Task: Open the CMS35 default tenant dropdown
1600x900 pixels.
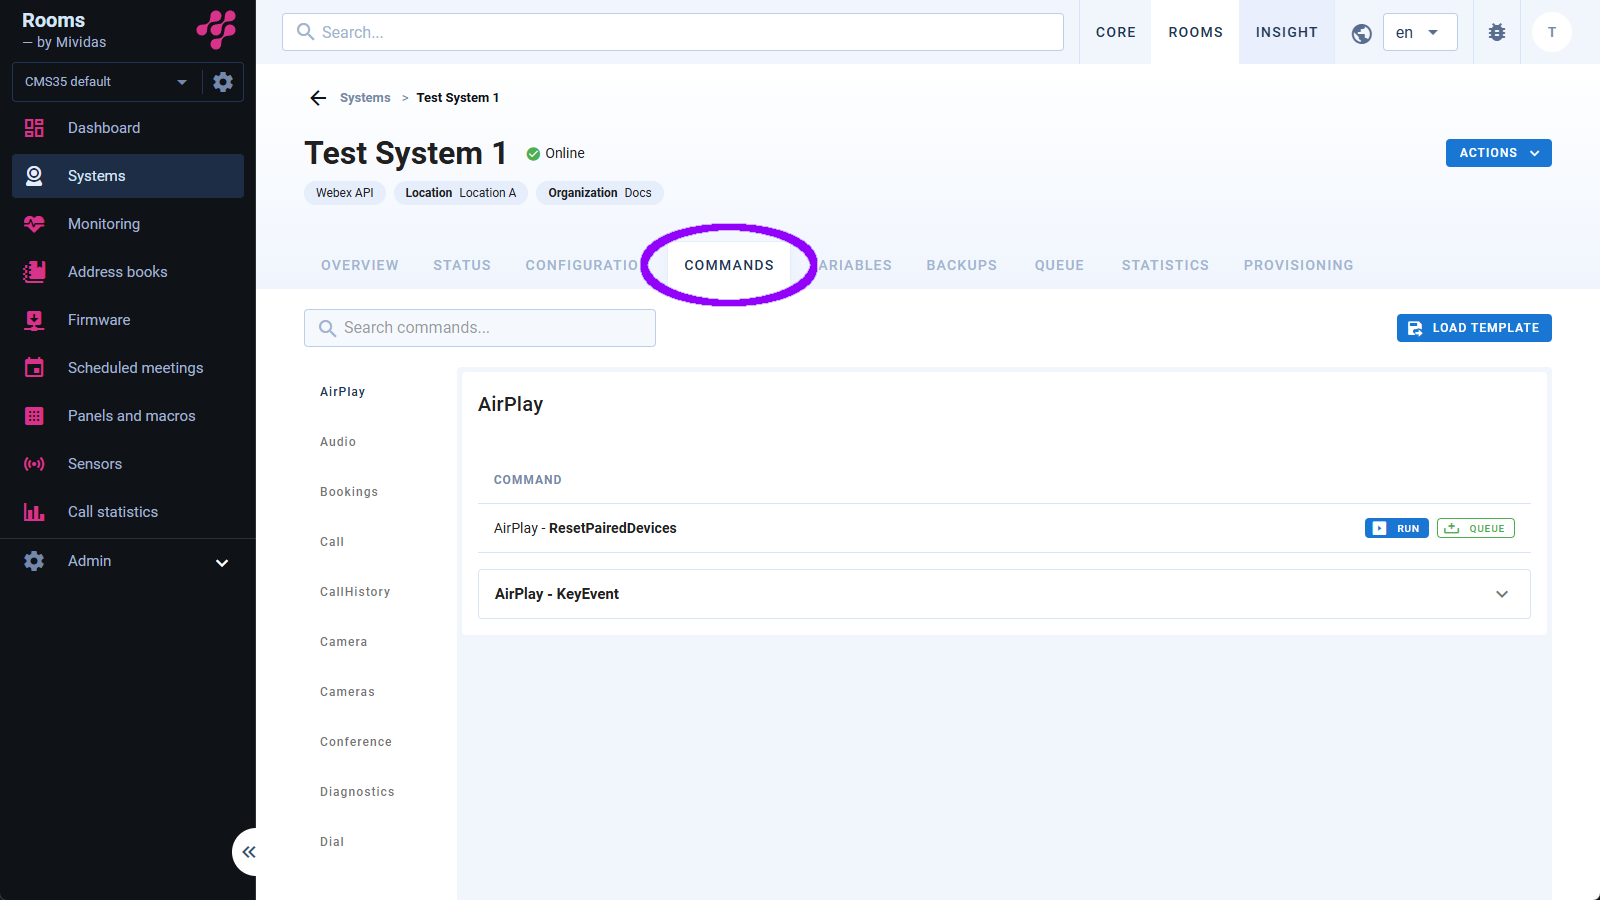Action: [x=106, y=82]
